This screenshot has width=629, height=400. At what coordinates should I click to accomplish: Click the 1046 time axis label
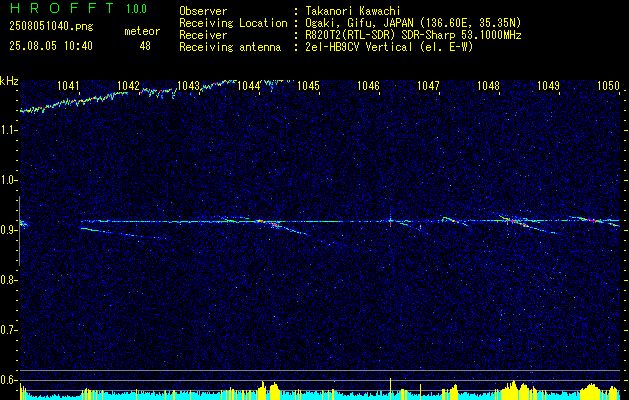click(x=368, y=85)
